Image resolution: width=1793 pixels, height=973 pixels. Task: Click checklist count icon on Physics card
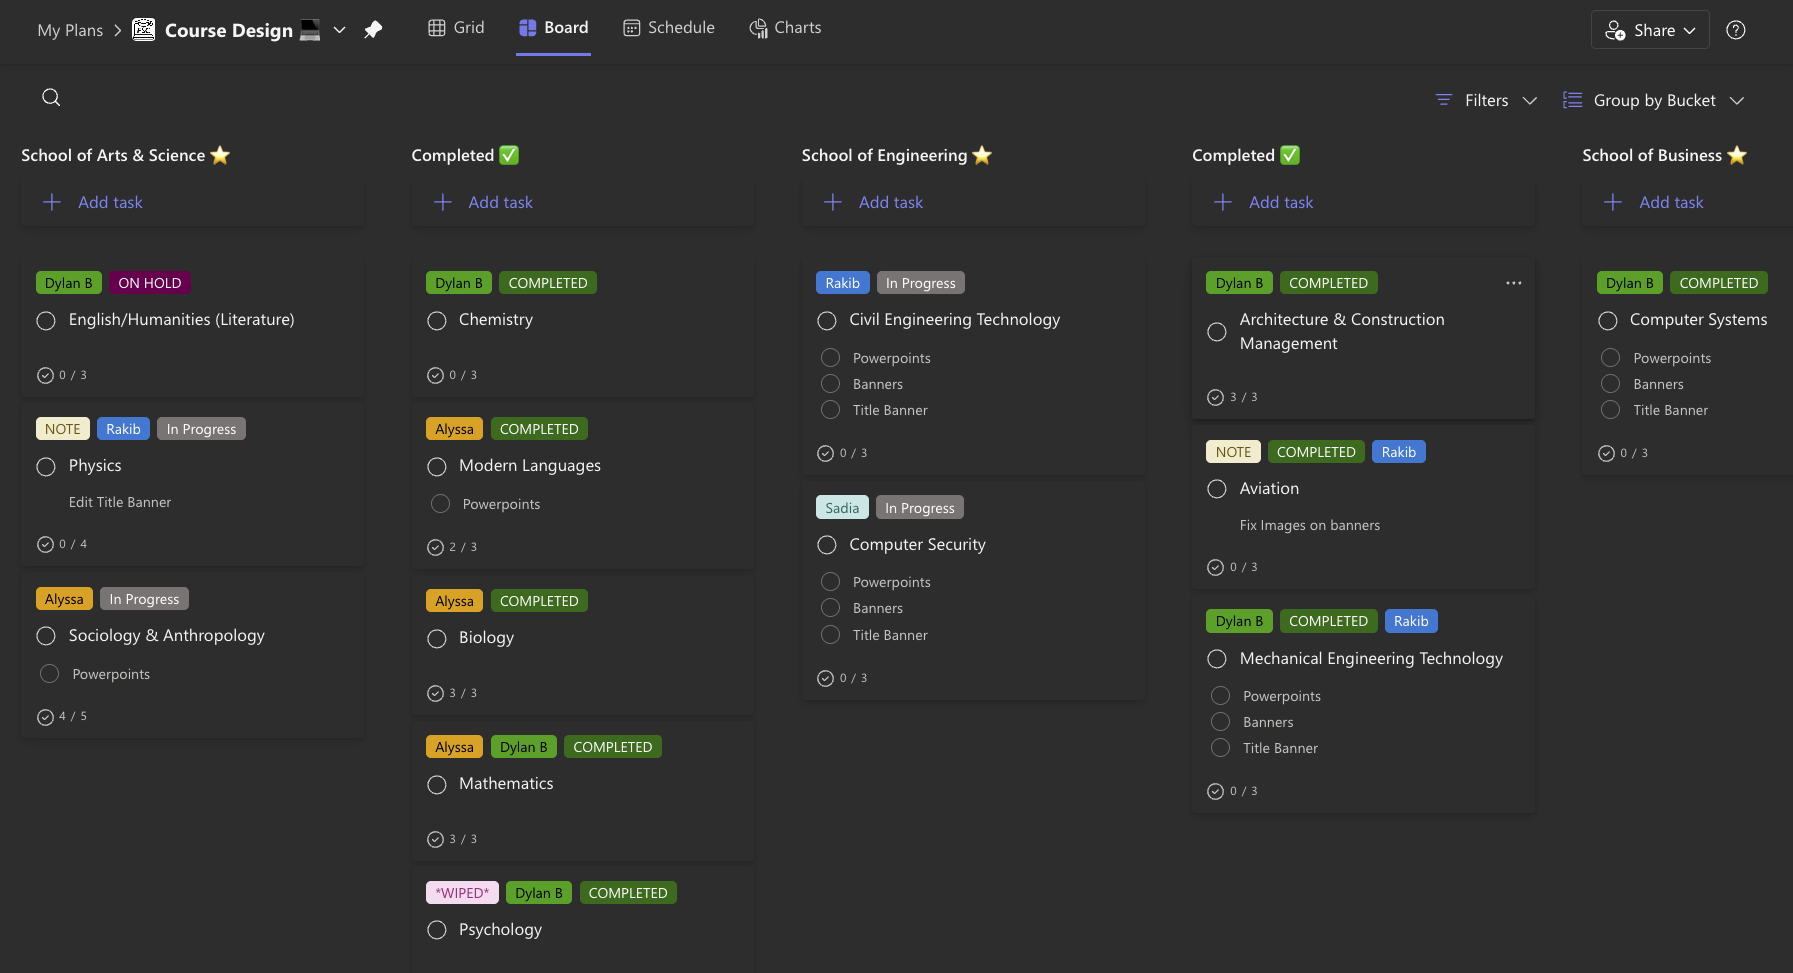pyautogui.click(x=45, y=544)
